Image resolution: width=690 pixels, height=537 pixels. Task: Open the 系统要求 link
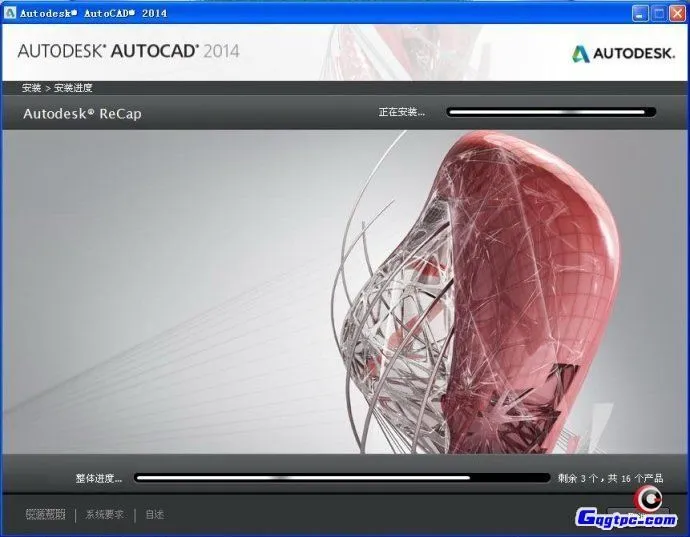105,515
